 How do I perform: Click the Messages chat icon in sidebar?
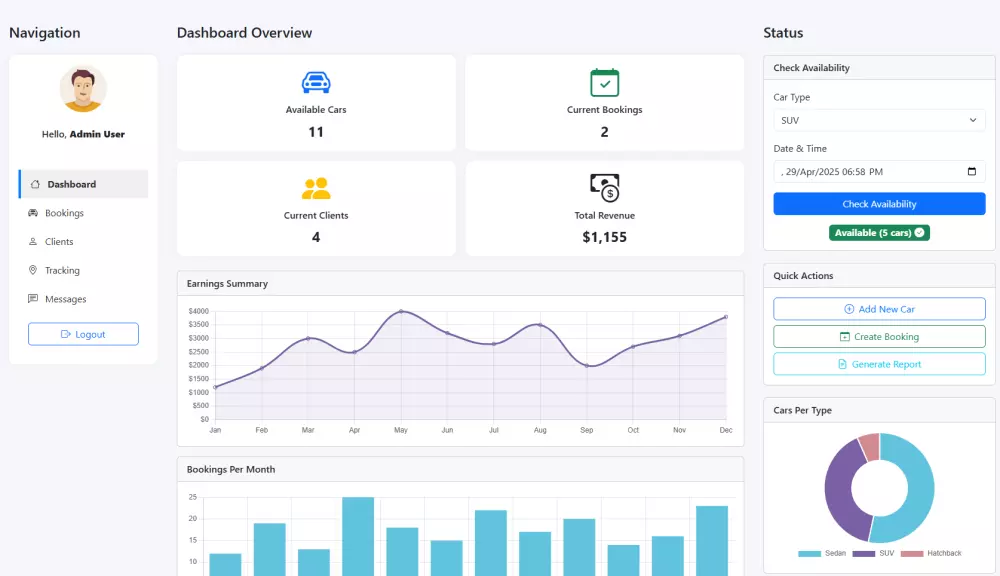33,299
